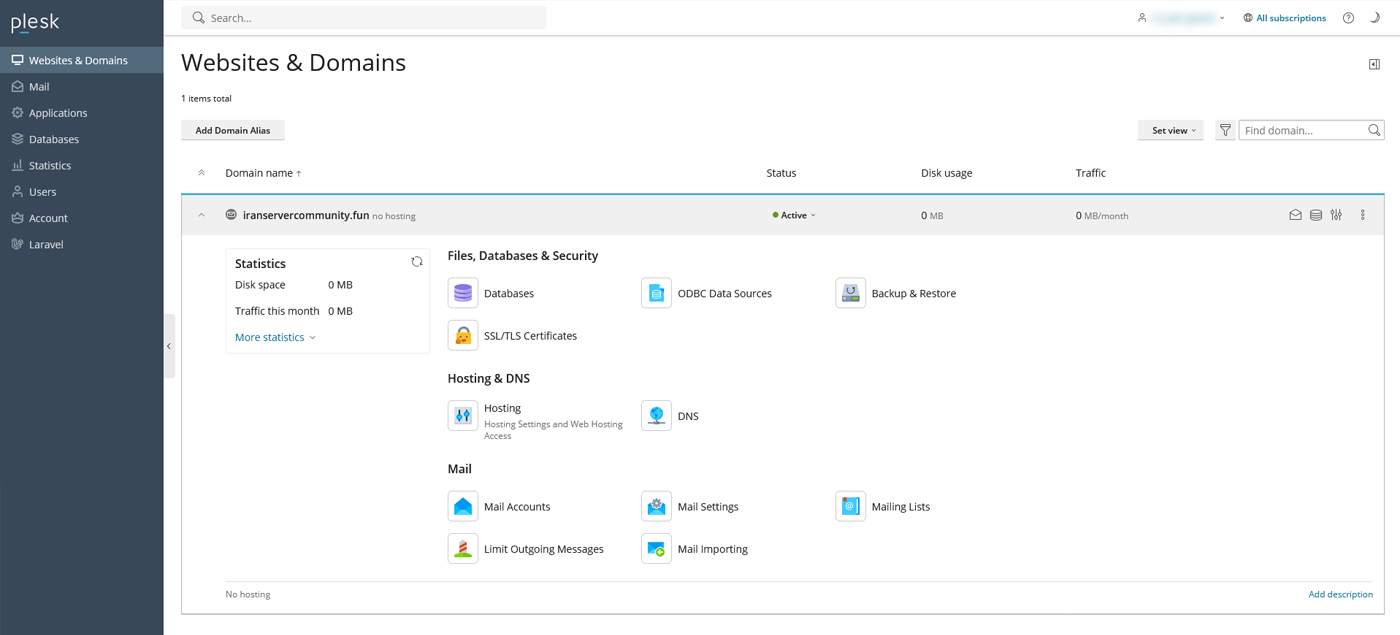Screen dimensions: 1400x635
Task: Open the Set view dropdown
Action: (1170, 130)
